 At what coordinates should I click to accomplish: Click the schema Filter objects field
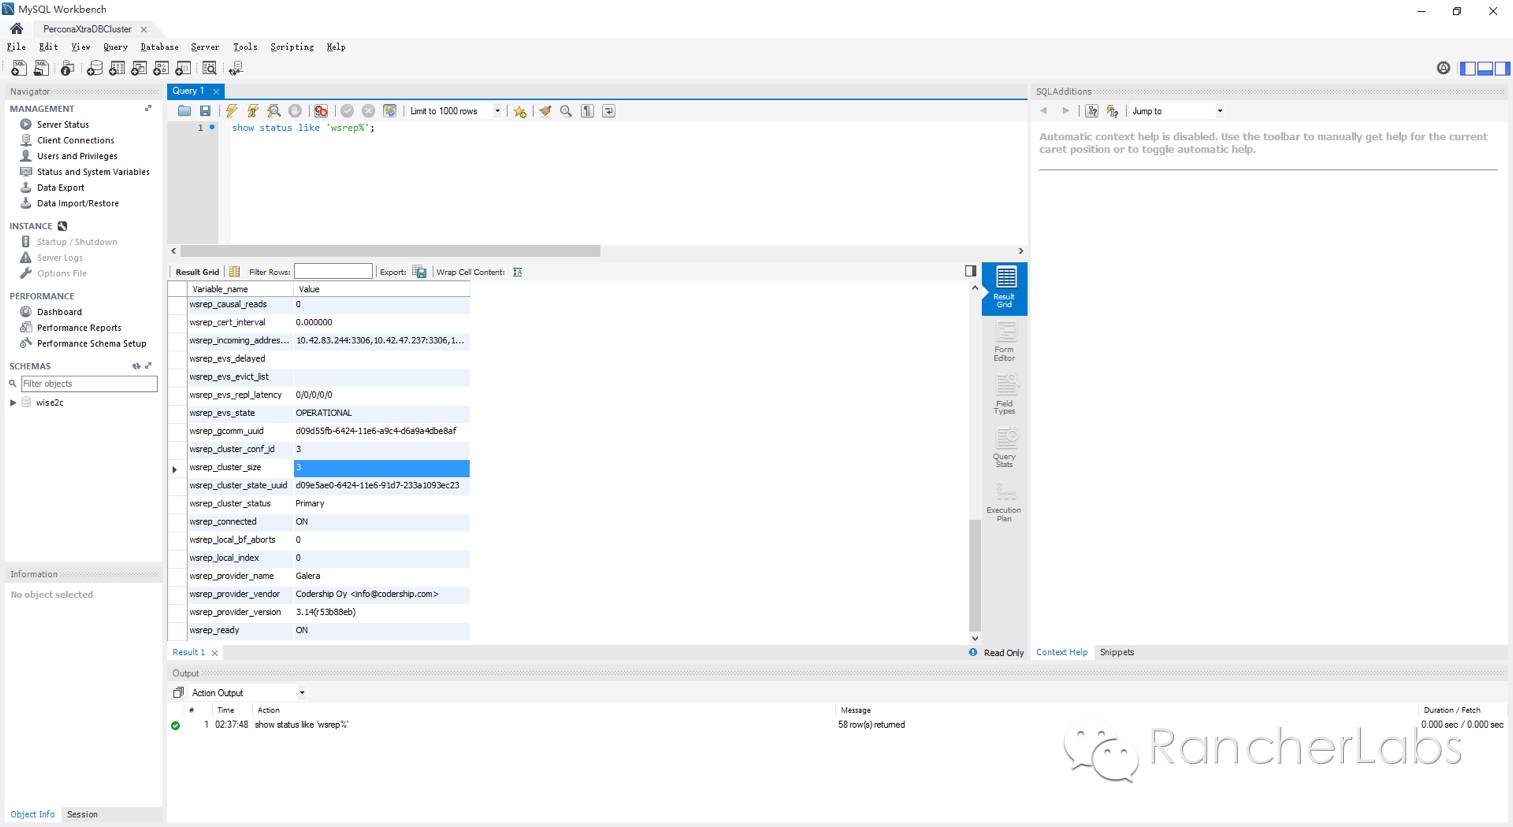pyautogui.click(x=89, y=384)
